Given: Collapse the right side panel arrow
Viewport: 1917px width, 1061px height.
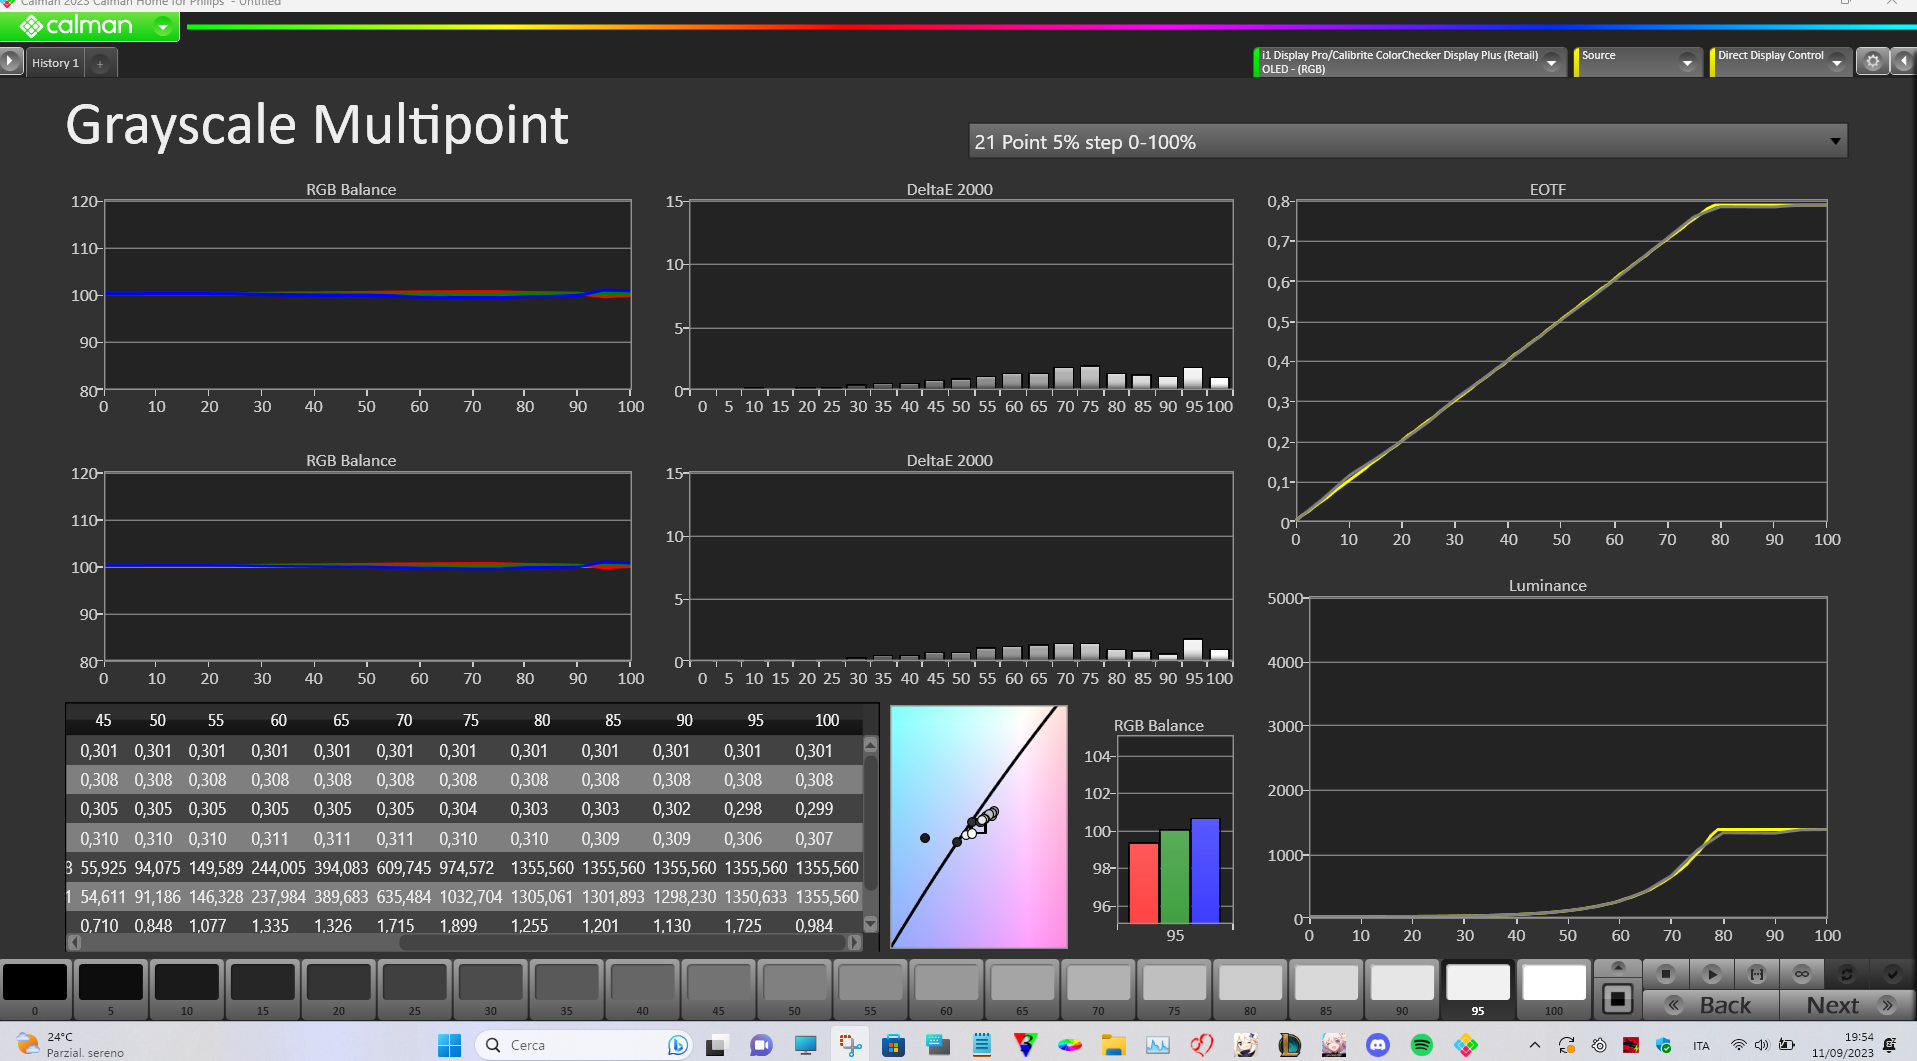Looking at the screenshot, I should click(x=1903, y=62).
